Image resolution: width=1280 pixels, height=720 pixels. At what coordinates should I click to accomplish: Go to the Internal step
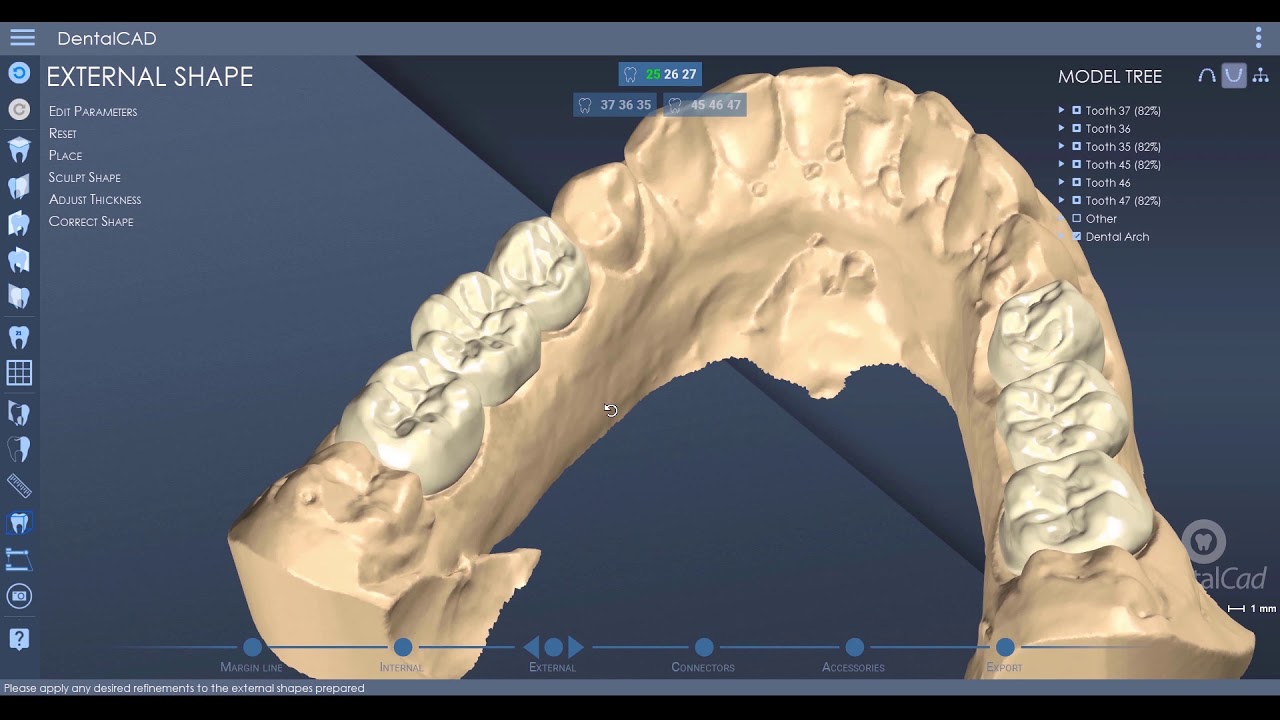click(403, 647)
